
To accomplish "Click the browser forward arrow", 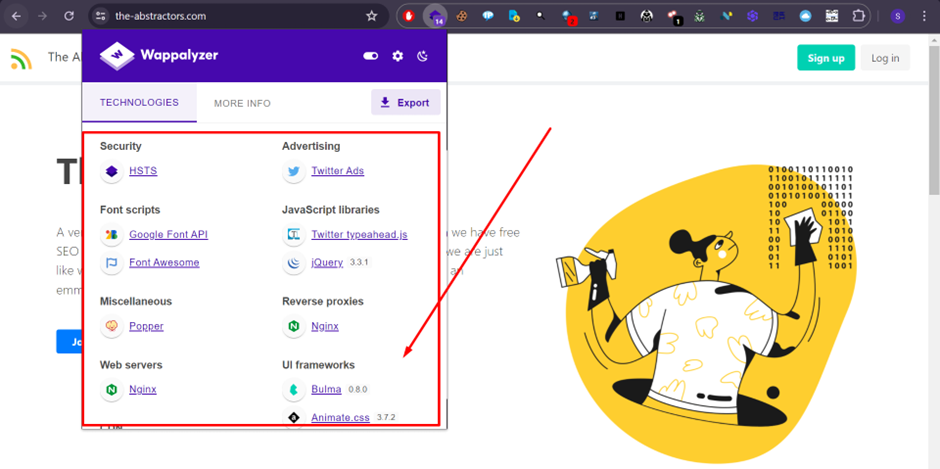I will [x=43, y=16].
